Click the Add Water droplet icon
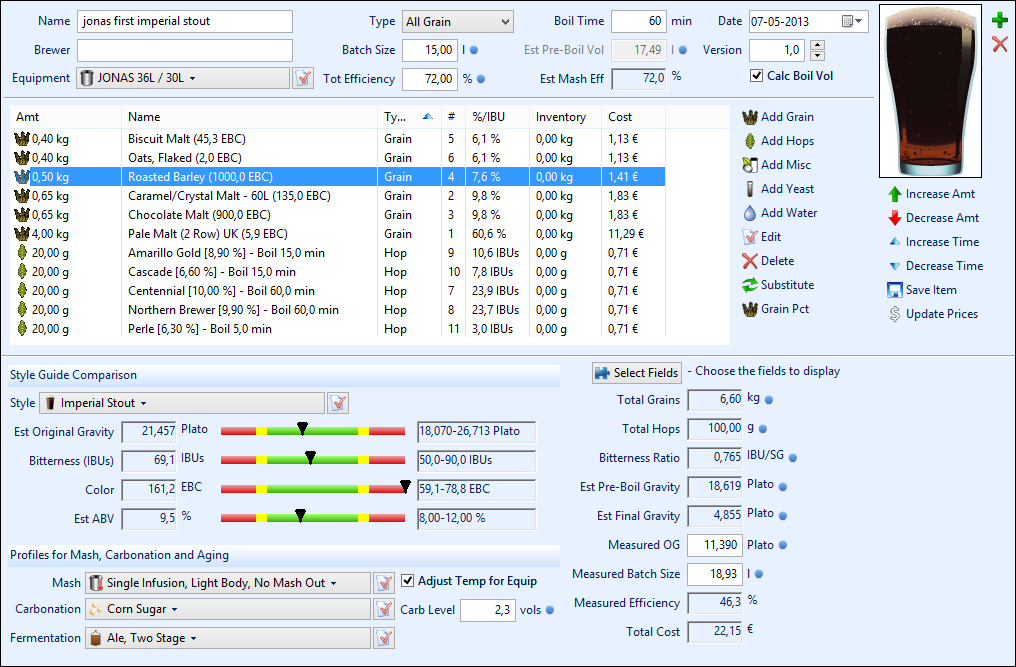Viewport: 1016px width, 667px height. 750,213
